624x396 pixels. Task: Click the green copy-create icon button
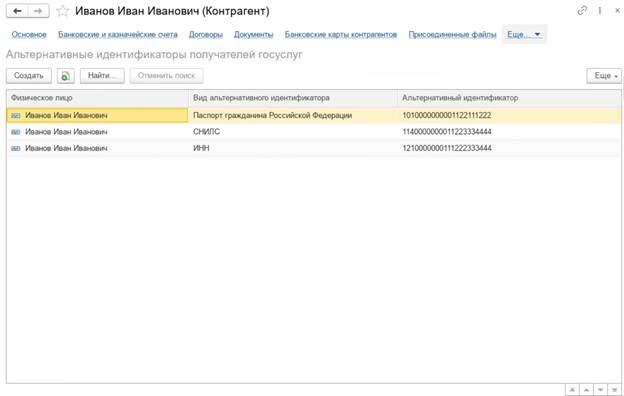(66, 76)
